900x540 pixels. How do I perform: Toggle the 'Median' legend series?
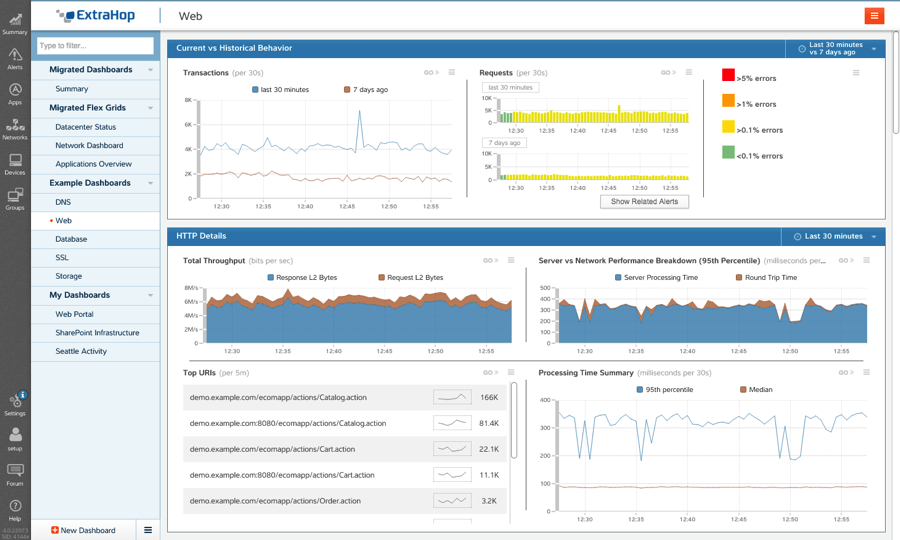point(755,390)
